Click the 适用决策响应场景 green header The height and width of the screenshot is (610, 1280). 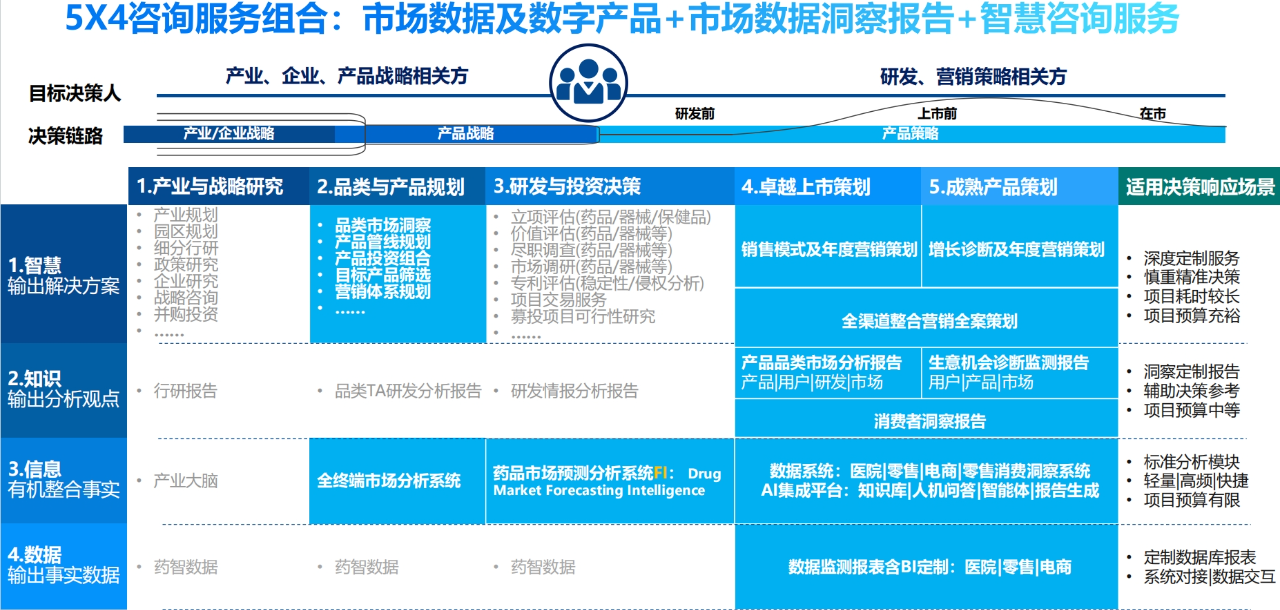[x=1199, y=187]
